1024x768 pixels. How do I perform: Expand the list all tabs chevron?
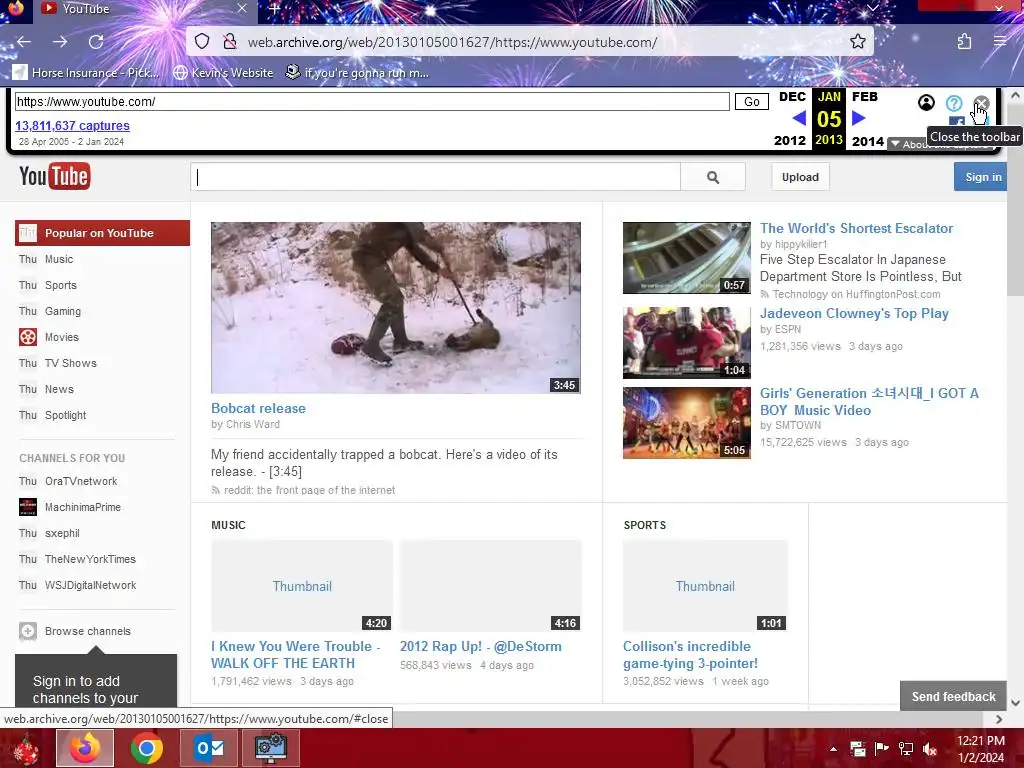[x=872, y=8]
